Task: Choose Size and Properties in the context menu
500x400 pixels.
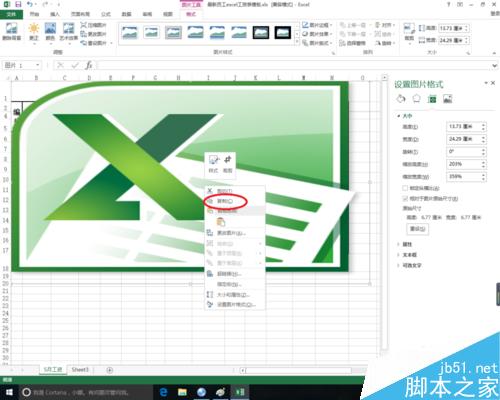Action: pos(235,295)
